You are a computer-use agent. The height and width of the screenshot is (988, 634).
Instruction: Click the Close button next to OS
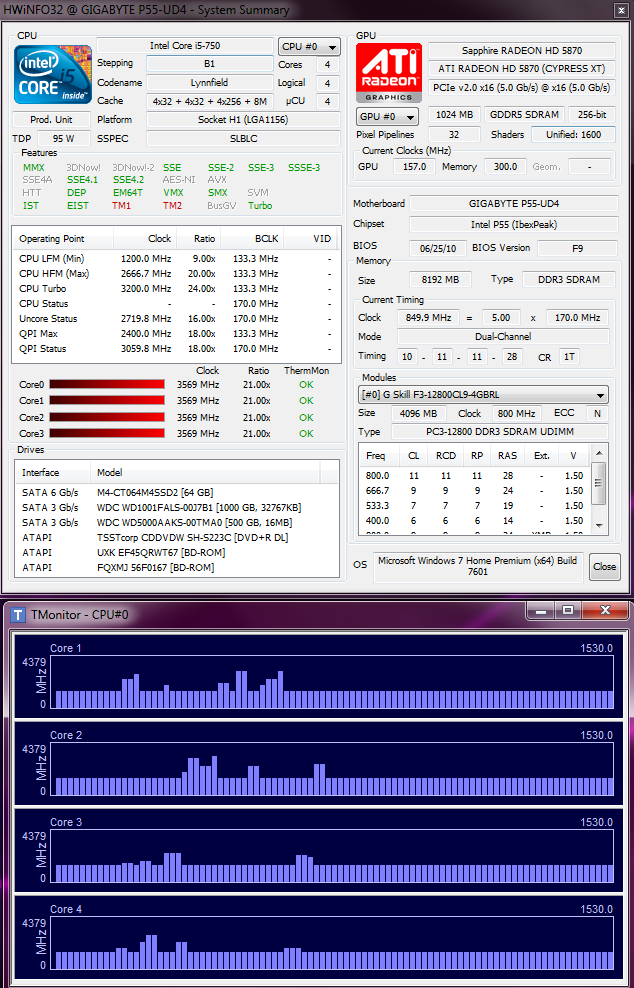(x=604, y=566)
